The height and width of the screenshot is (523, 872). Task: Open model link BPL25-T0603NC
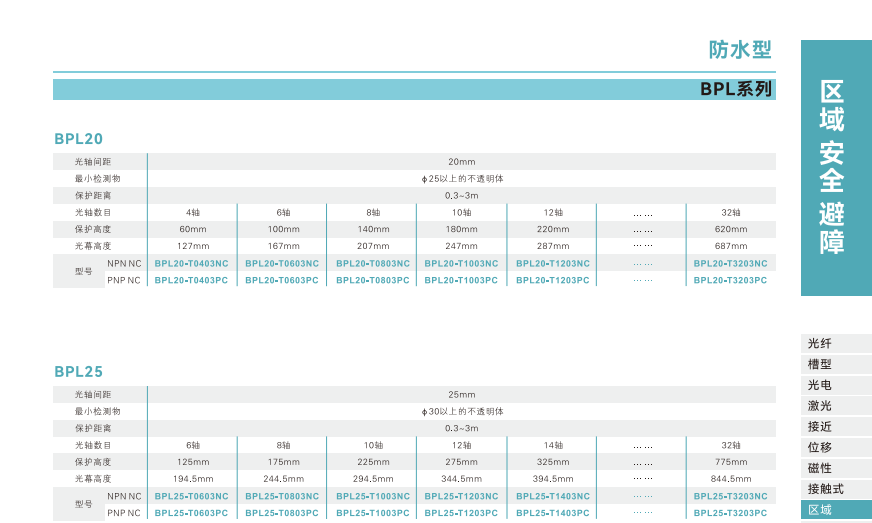(192, 497)
